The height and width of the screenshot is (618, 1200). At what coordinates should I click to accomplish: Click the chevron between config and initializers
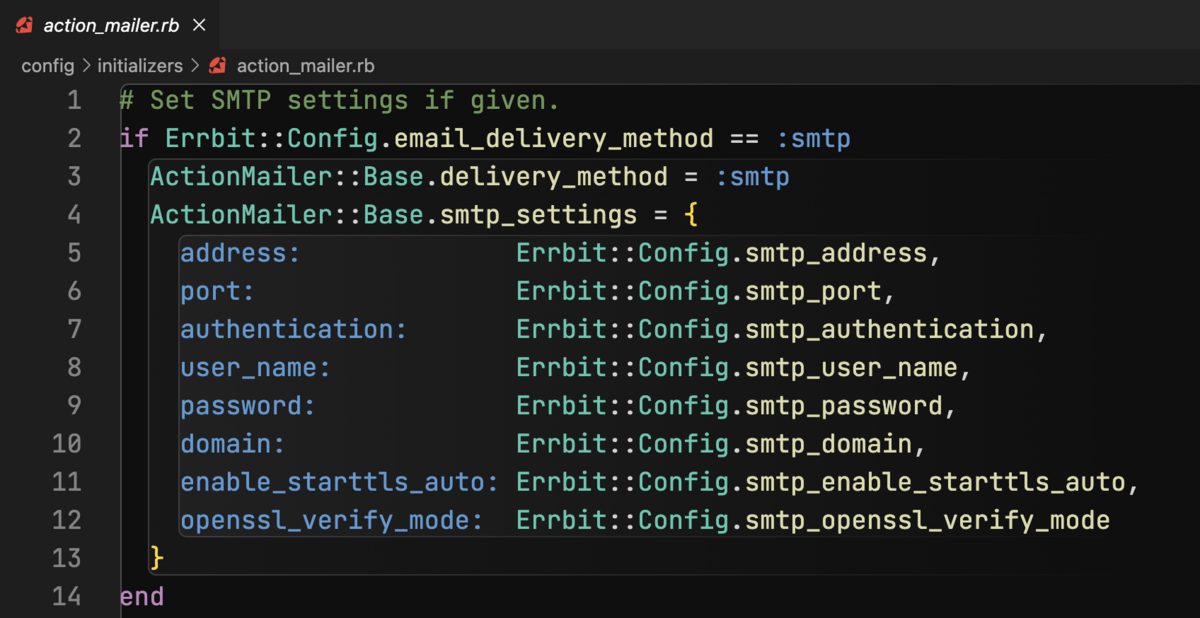point(86,65)
